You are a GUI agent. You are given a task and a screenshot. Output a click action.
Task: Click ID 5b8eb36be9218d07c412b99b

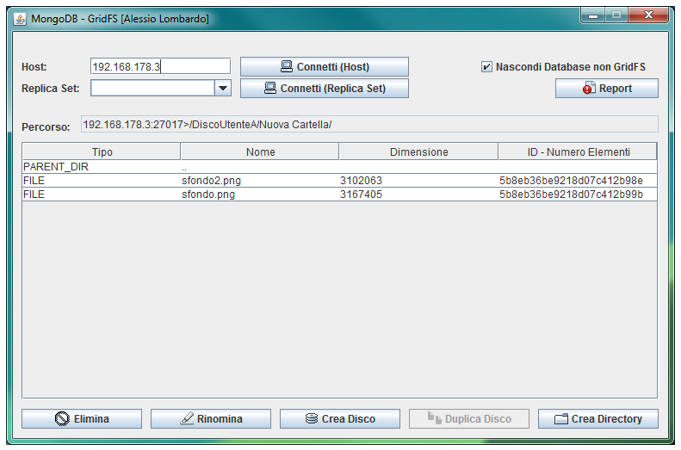coord(571,194)
